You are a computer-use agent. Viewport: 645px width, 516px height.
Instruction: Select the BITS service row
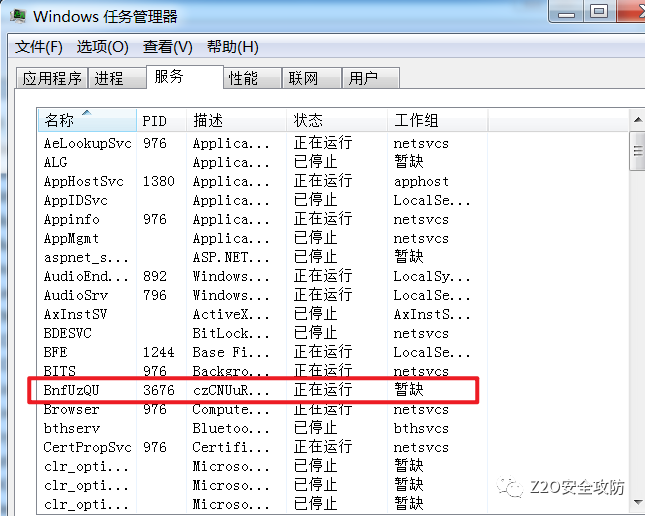[262, 371]
